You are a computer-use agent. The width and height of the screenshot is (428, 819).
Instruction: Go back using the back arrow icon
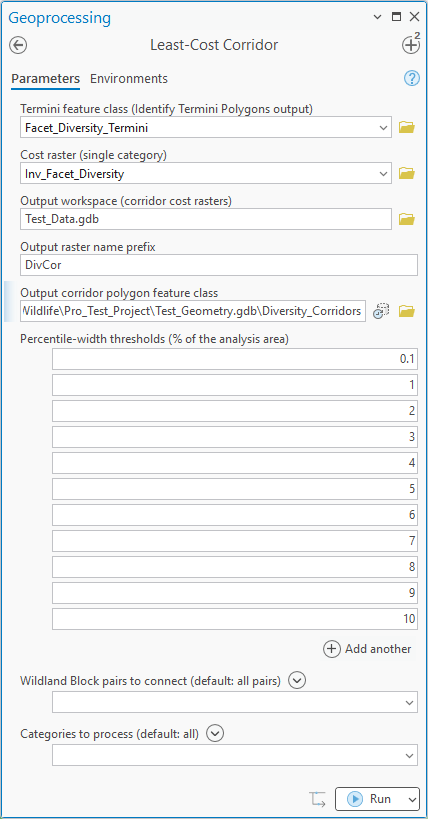pos(18,45)
